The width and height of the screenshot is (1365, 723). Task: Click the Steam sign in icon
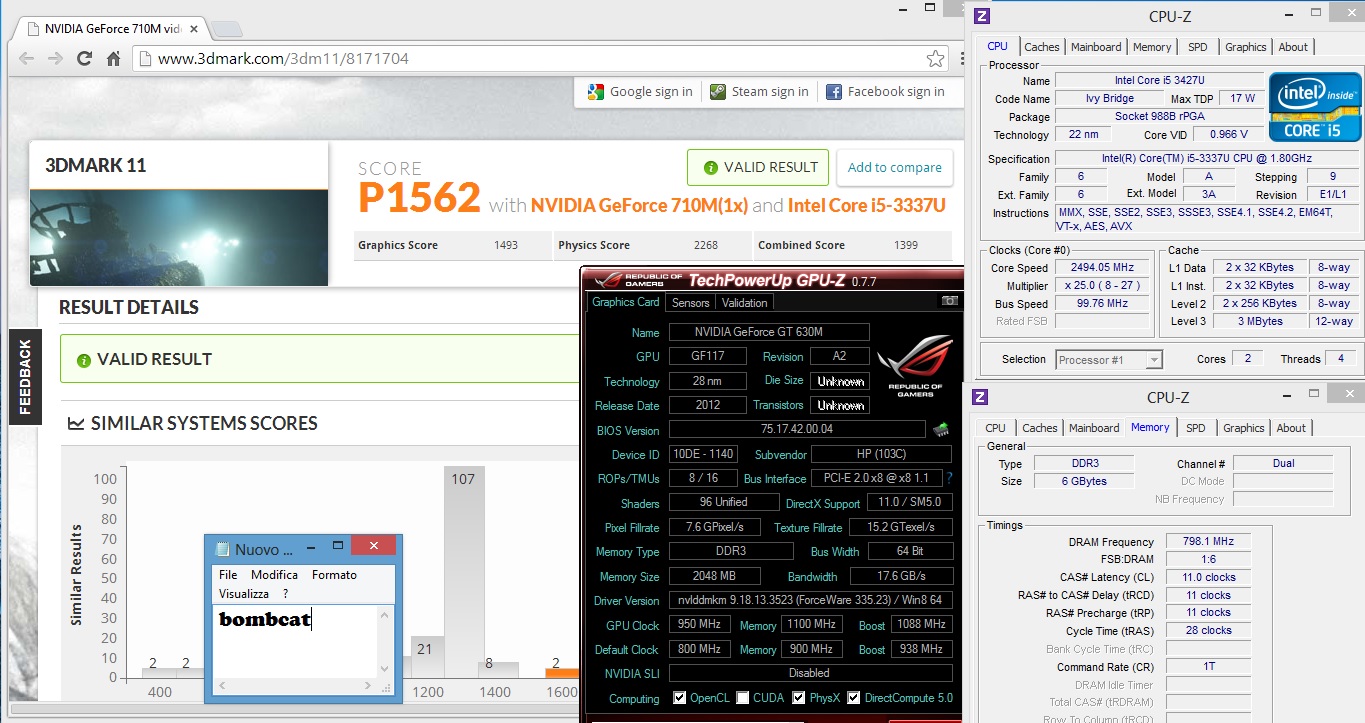click(718, 92)
